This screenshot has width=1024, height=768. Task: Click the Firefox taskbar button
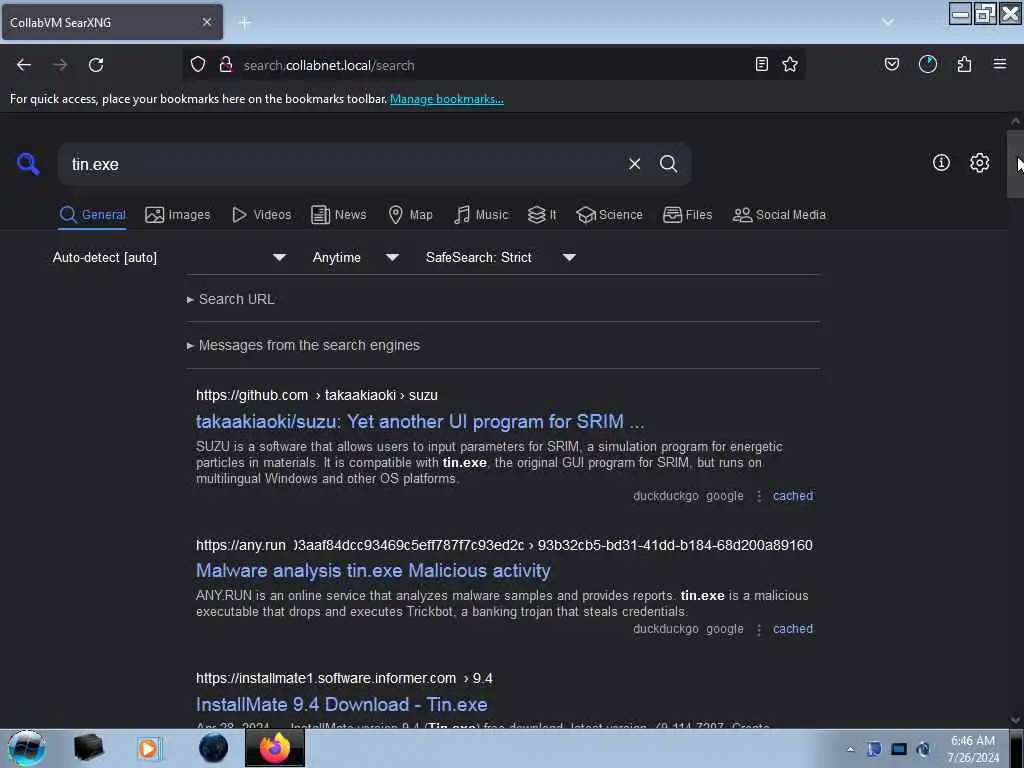click(x=274, y=748)
